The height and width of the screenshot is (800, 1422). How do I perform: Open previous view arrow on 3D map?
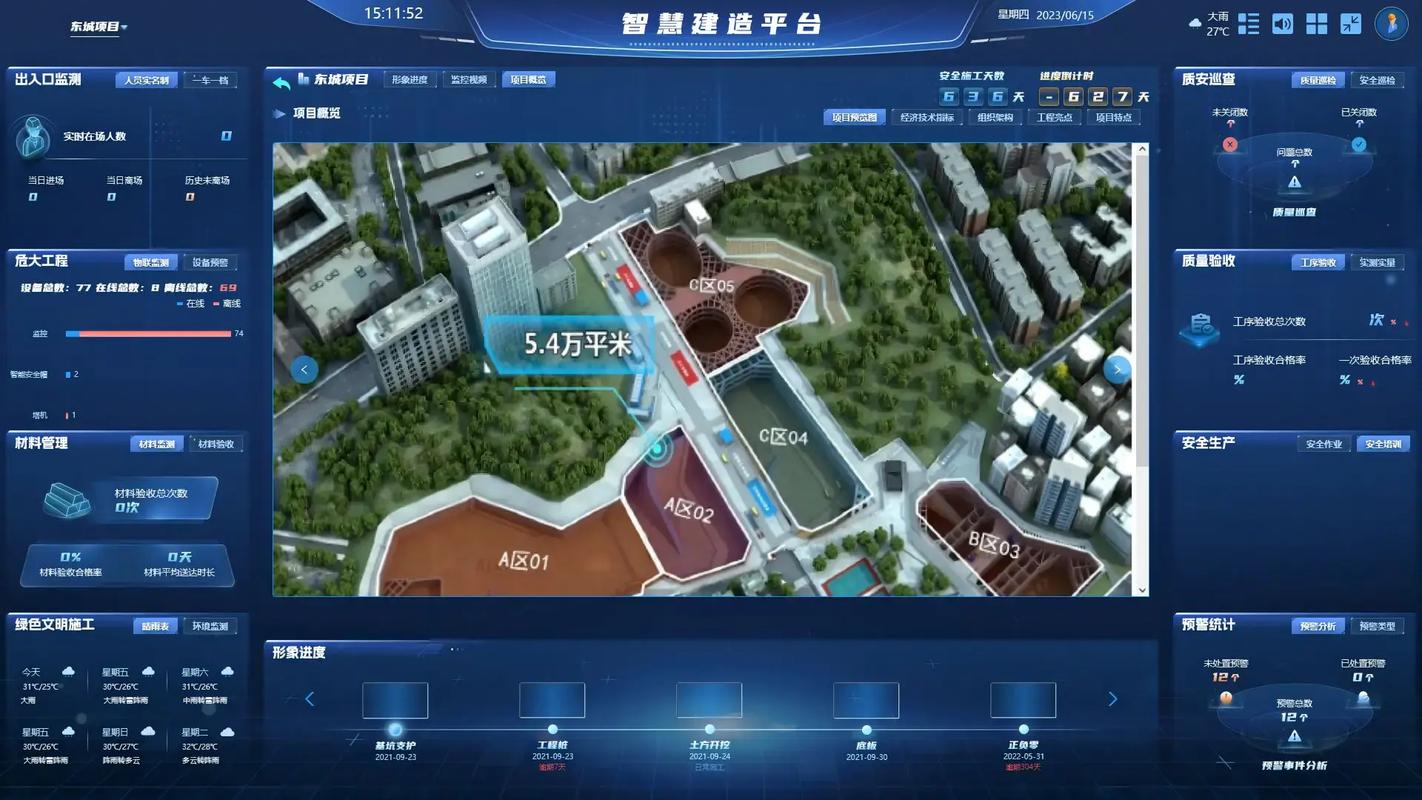(304, 369)
